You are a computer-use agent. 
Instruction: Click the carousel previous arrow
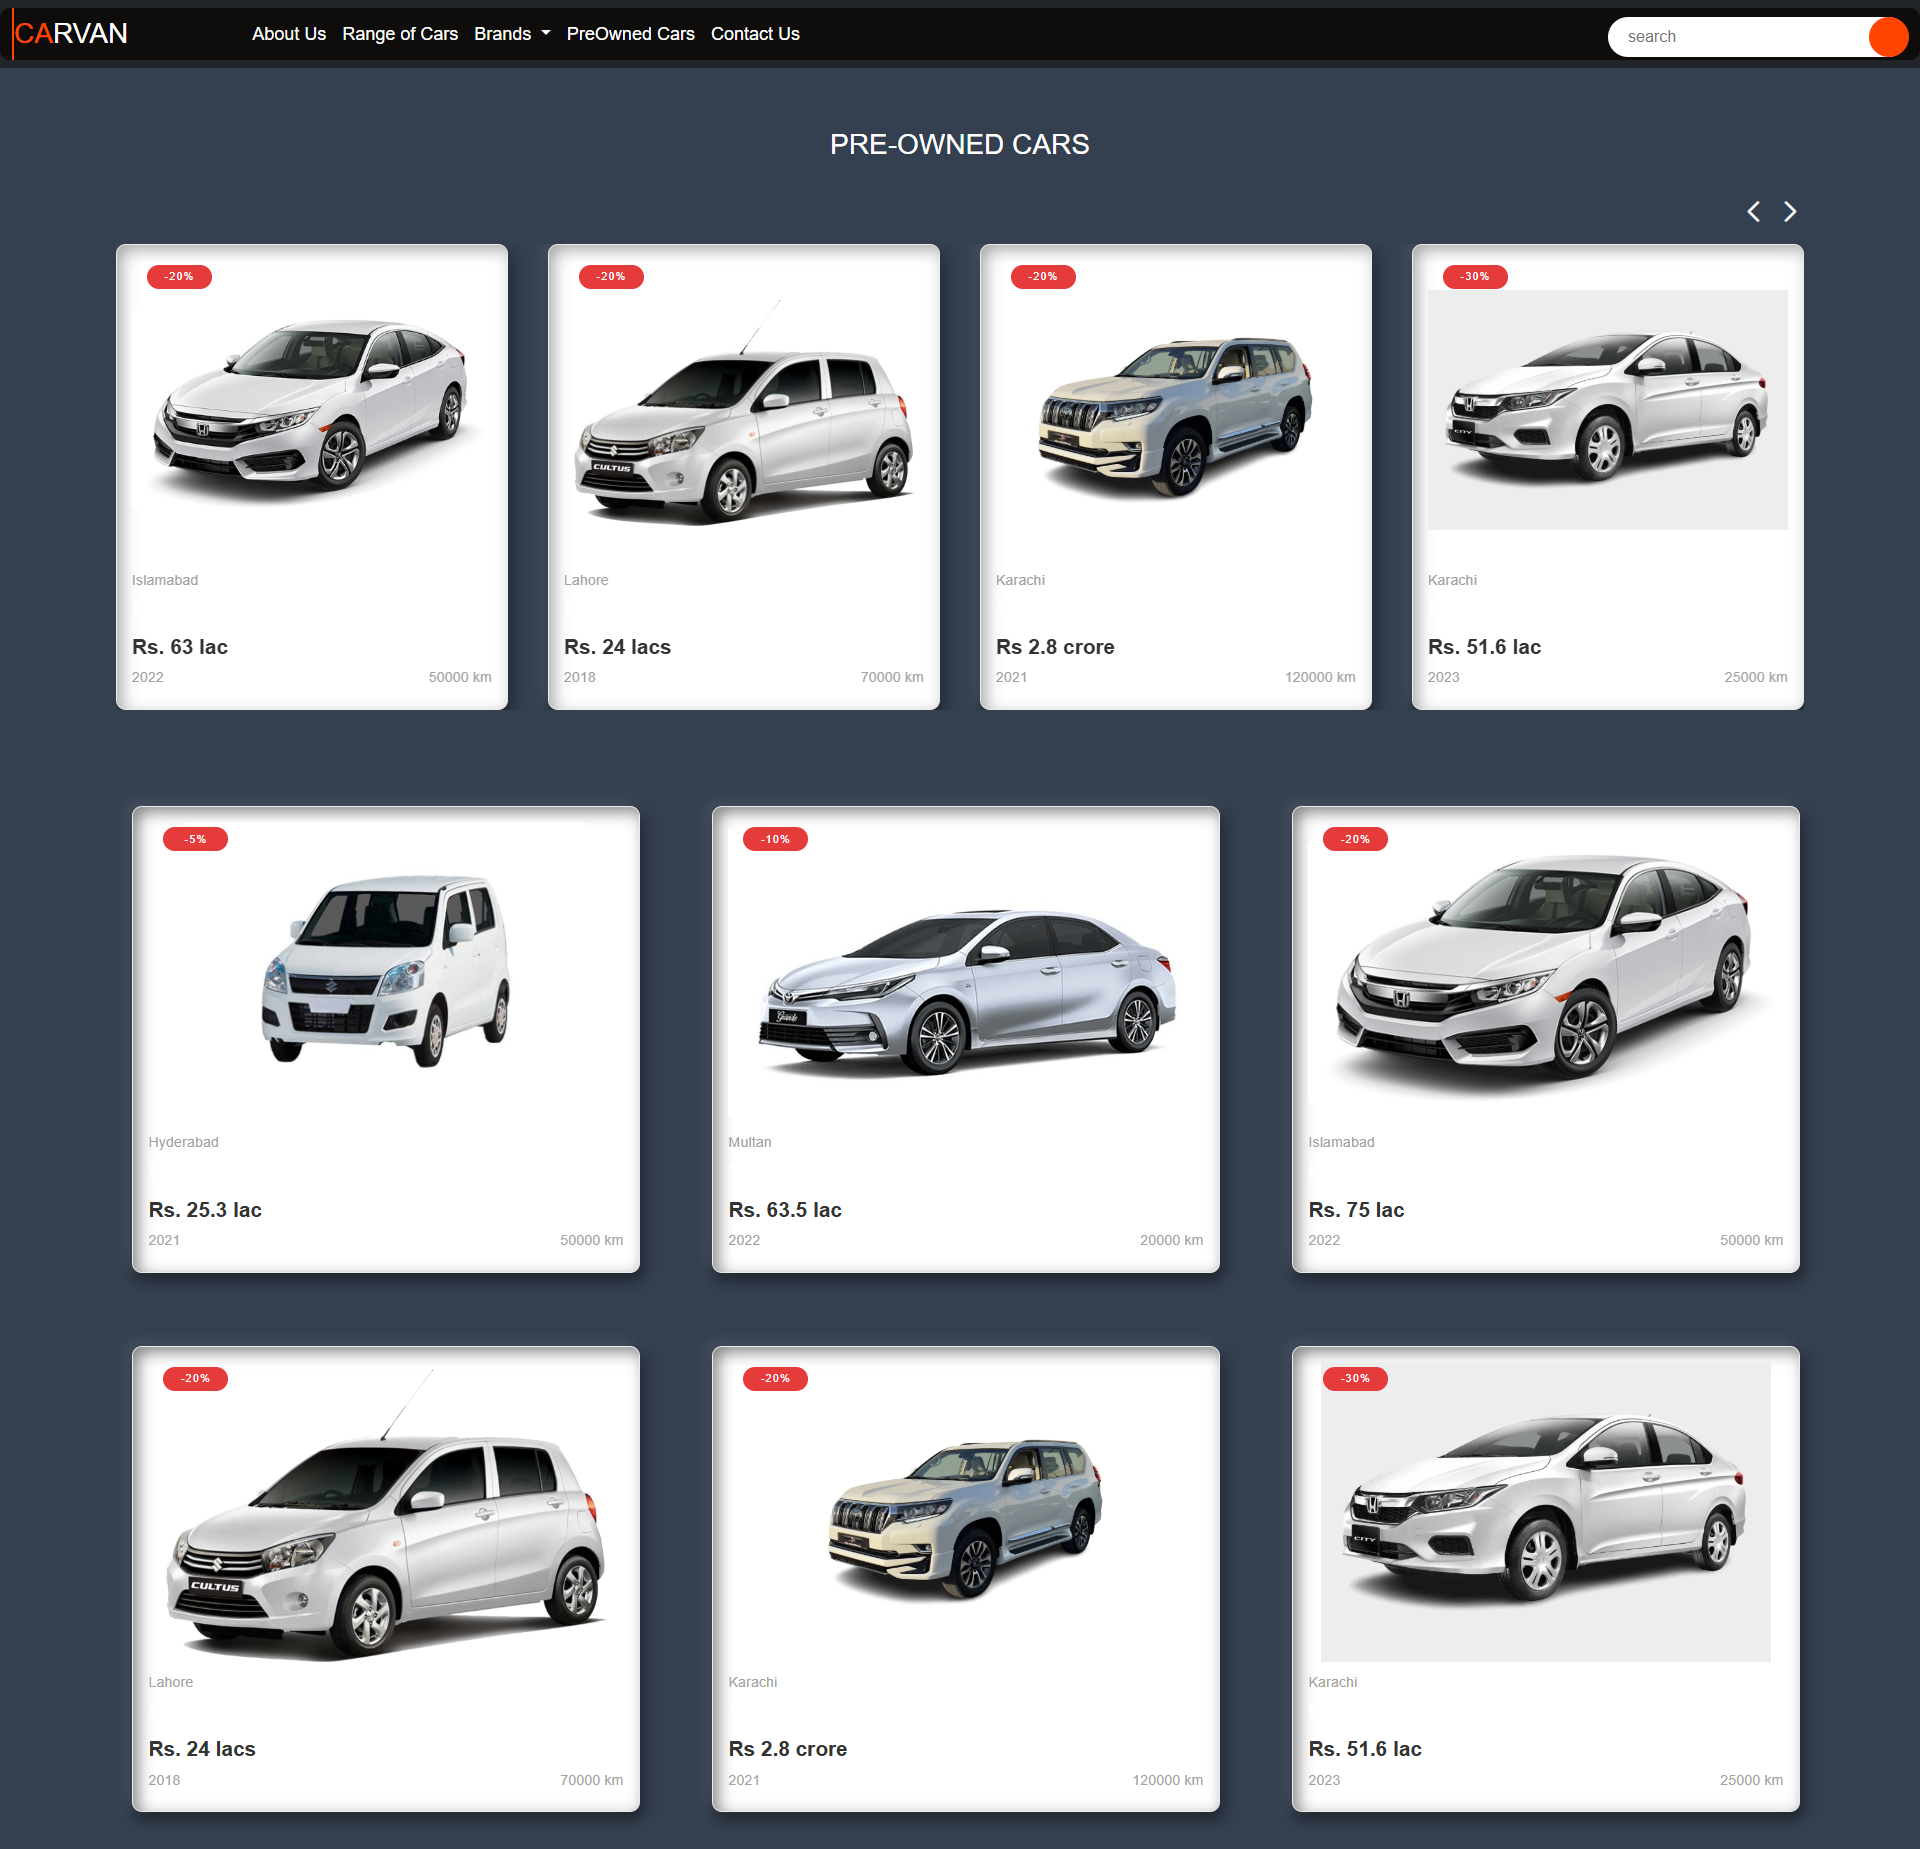[x=1753, y=212]
